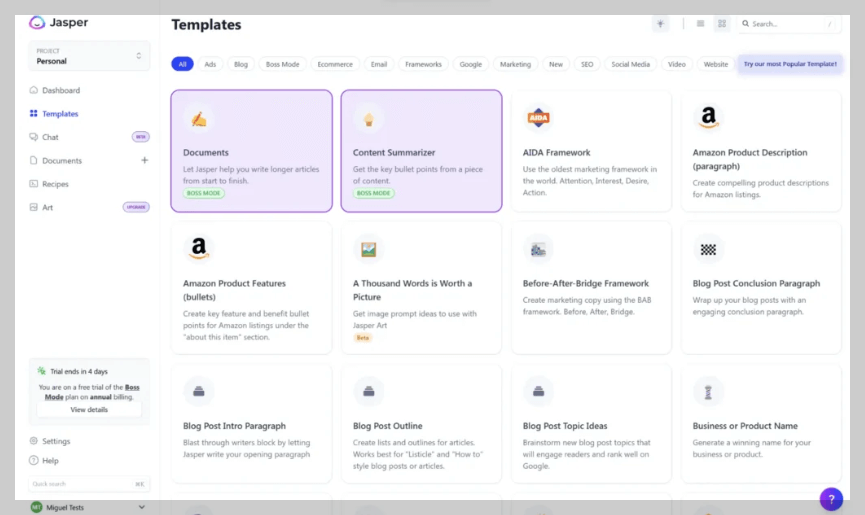Open Recipes in the sidebar
This screenshot has width=865, height=515.
point(49,184)
